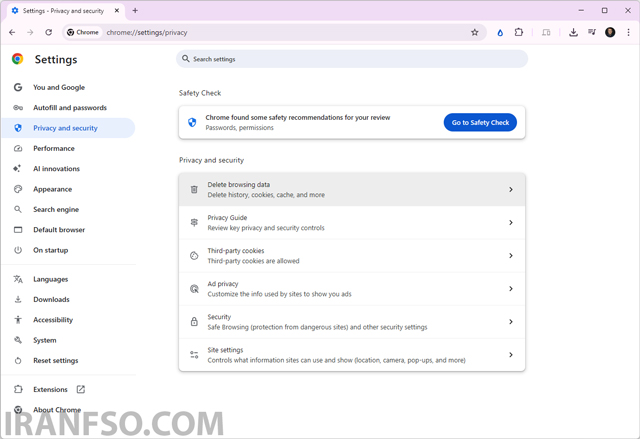
Task: Open Search engine settings
Action: pyautogui.click(x=69, y=209)
